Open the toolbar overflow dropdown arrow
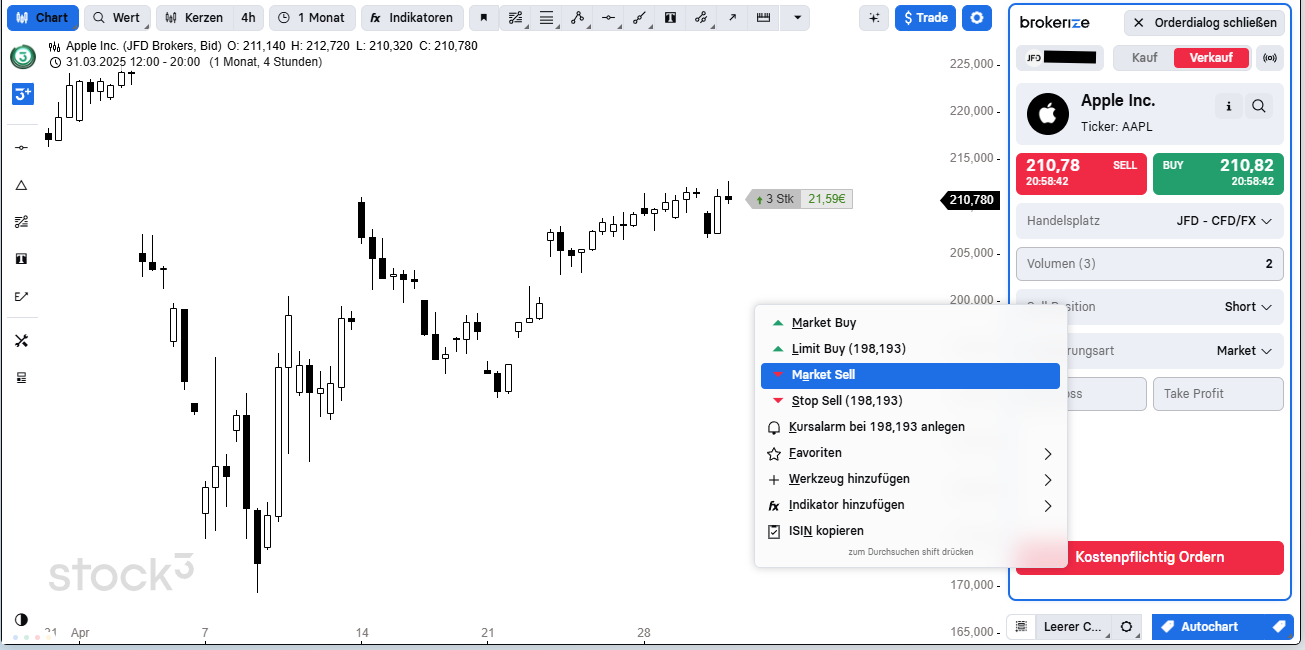This screenshot has width=1305, height=650. [795, 18]
